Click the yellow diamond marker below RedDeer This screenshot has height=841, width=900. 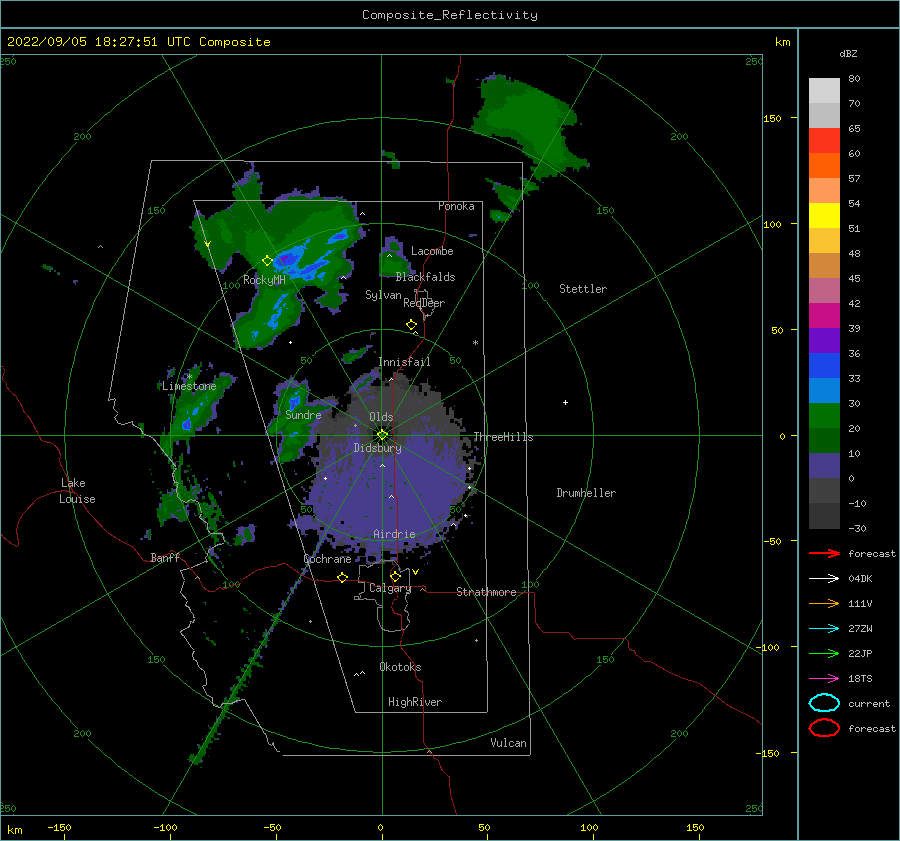[x=411, y=325]
